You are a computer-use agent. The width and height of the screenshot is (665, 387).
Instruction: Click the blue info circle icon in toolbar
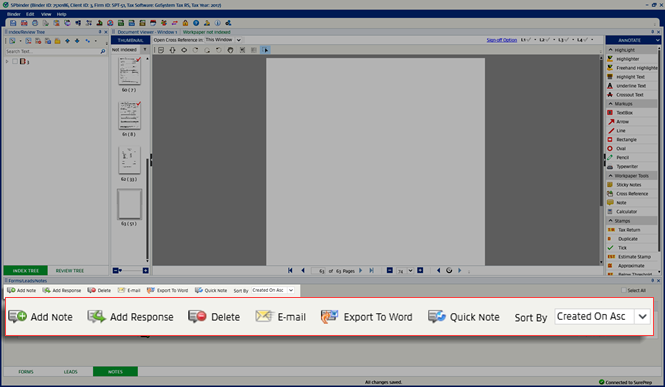(x=218, y=23)
